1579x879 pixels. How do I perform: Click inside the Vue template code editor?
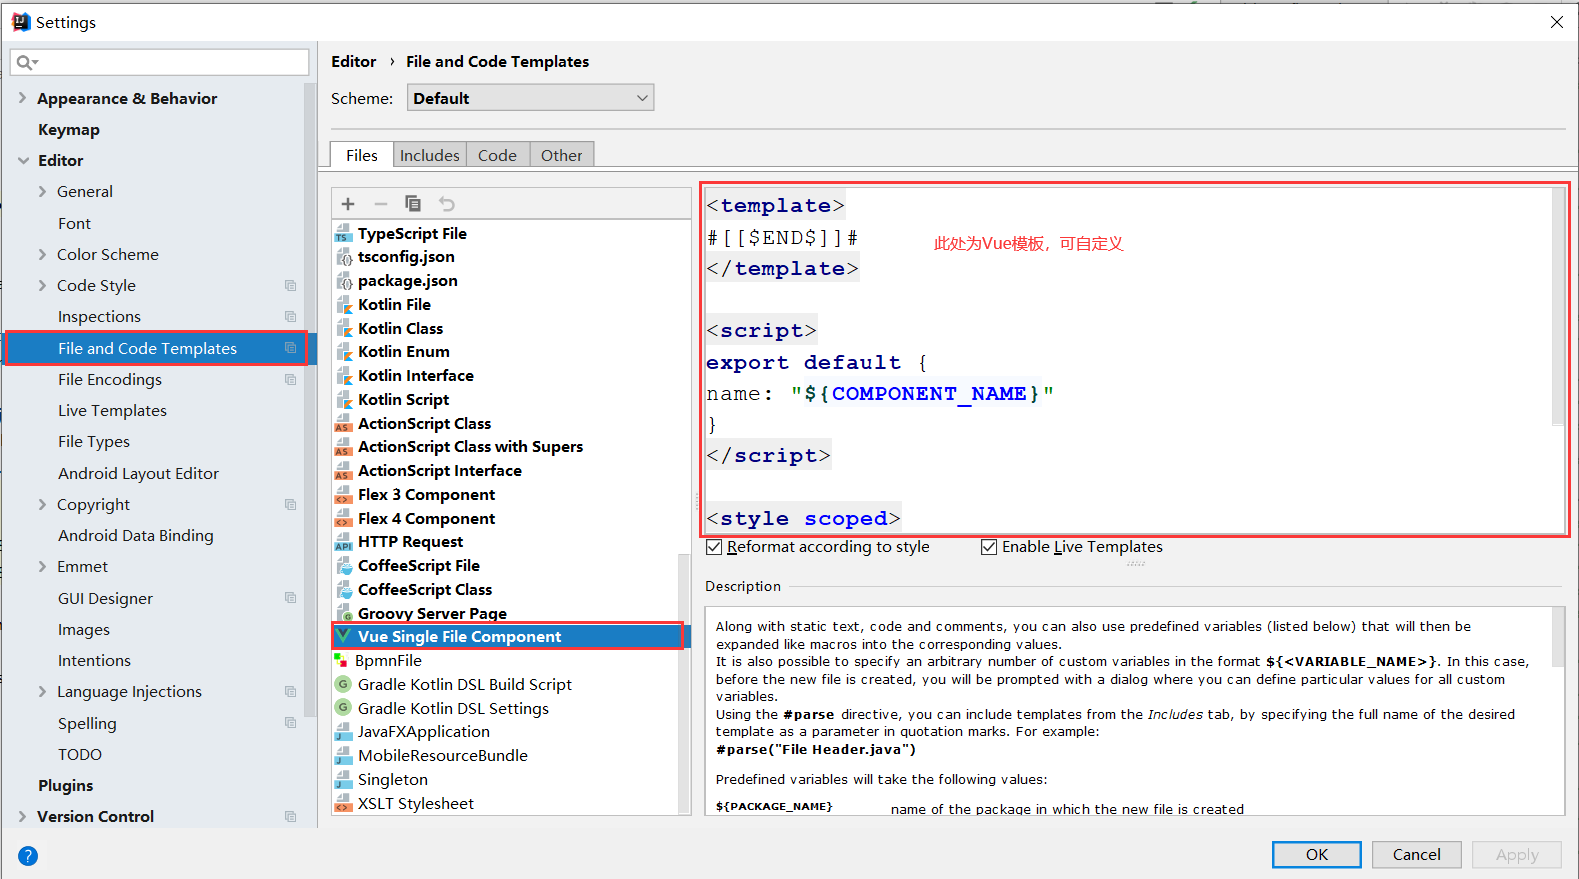point(1130,360)
